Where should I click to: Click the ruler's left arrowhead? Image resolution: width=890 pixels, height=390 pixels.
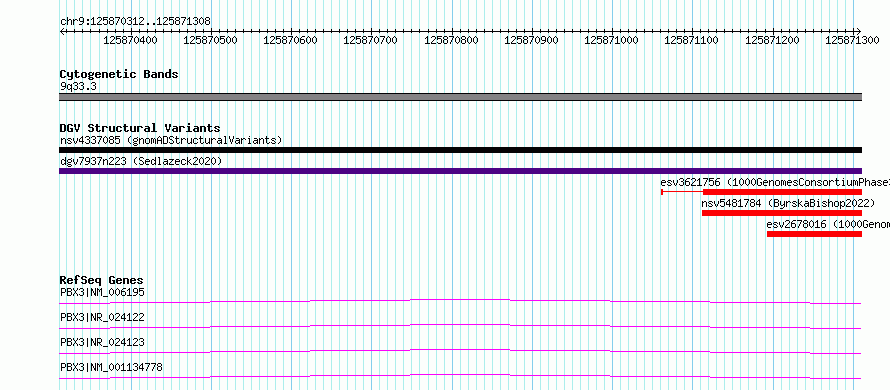click(62, 31)
